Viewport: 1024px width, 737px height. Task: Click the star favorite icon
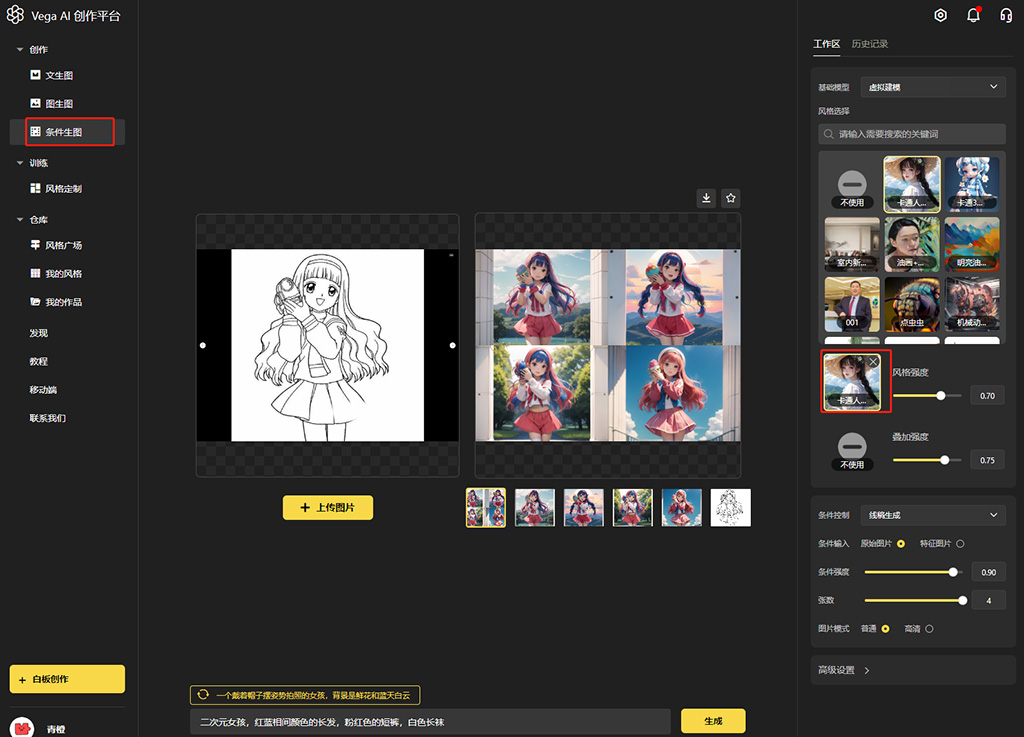731,198
